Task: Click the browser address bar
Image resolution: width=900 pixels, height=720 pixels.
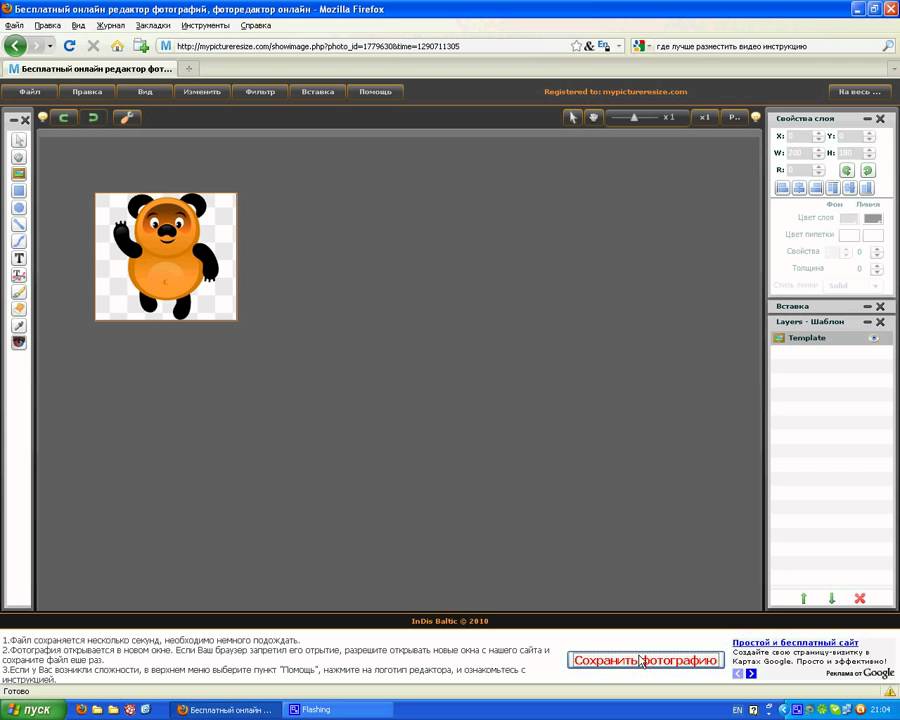Action: 371,46
